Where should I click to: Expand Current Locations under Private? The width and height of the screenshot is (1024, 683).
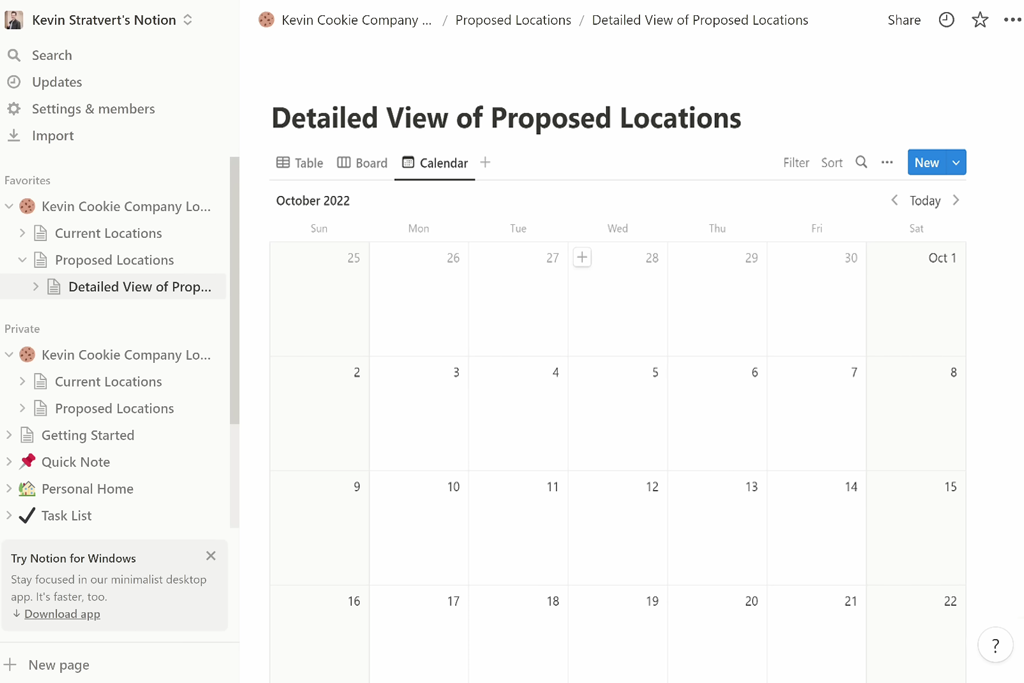click(22, 381)
